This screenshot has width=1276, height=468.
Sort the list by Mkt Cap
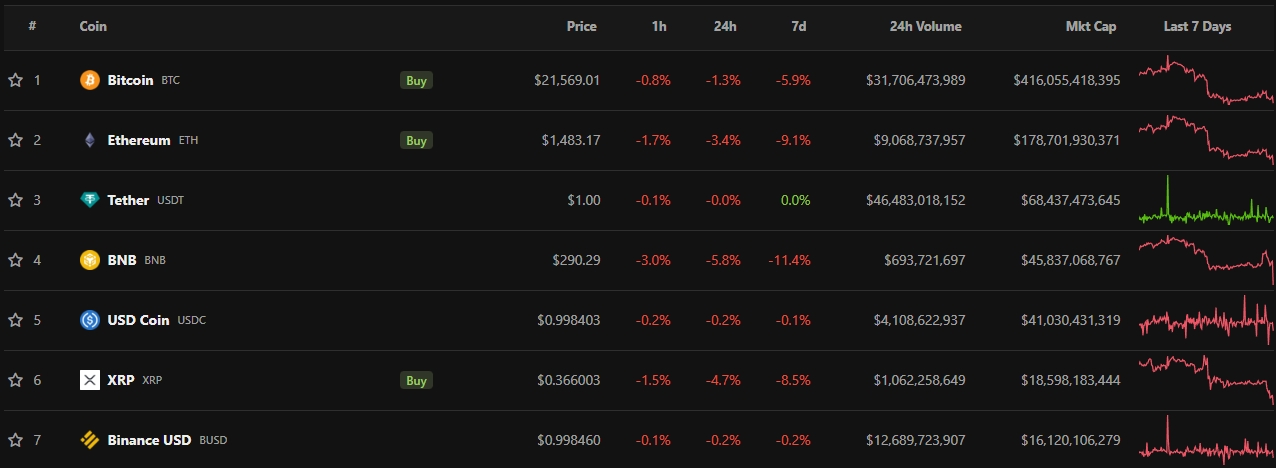pos(1091,26)
